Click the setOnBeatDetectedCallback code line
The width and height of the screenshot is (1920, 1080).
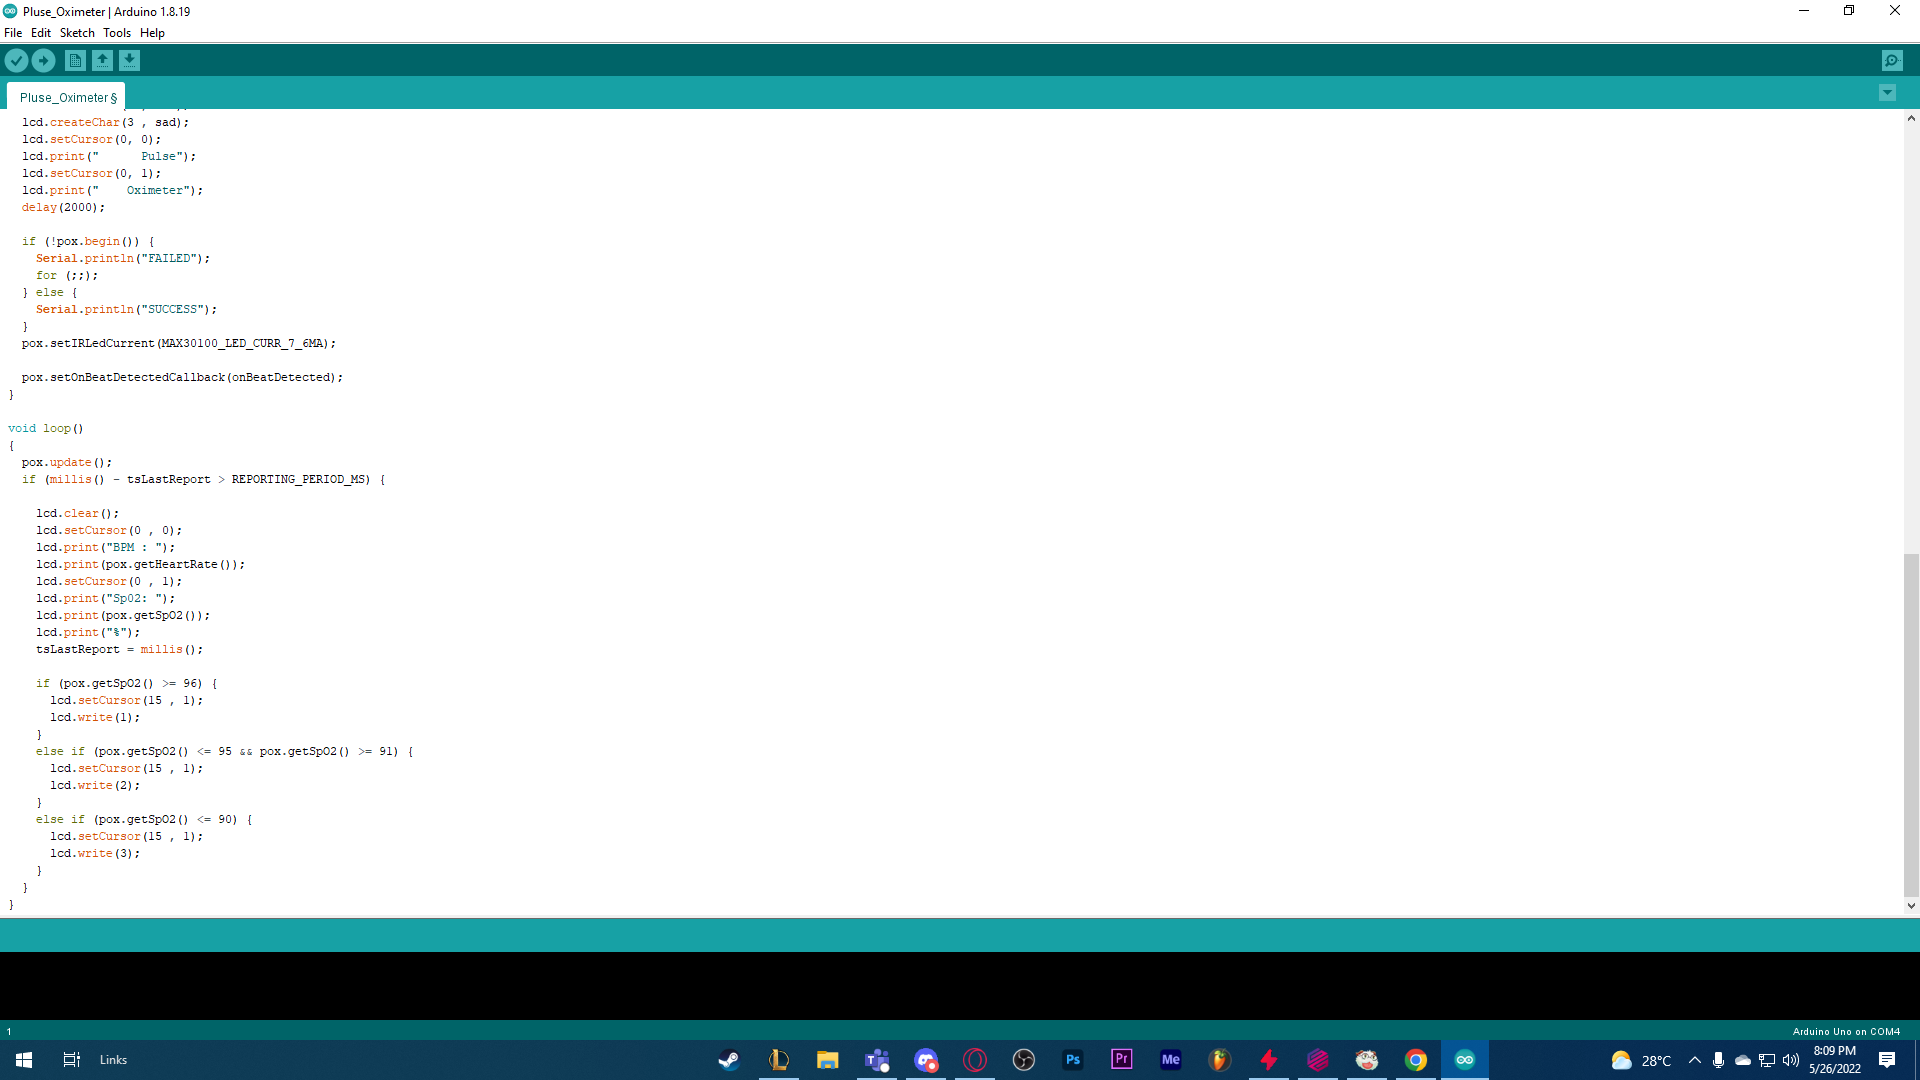coord(182,377)
